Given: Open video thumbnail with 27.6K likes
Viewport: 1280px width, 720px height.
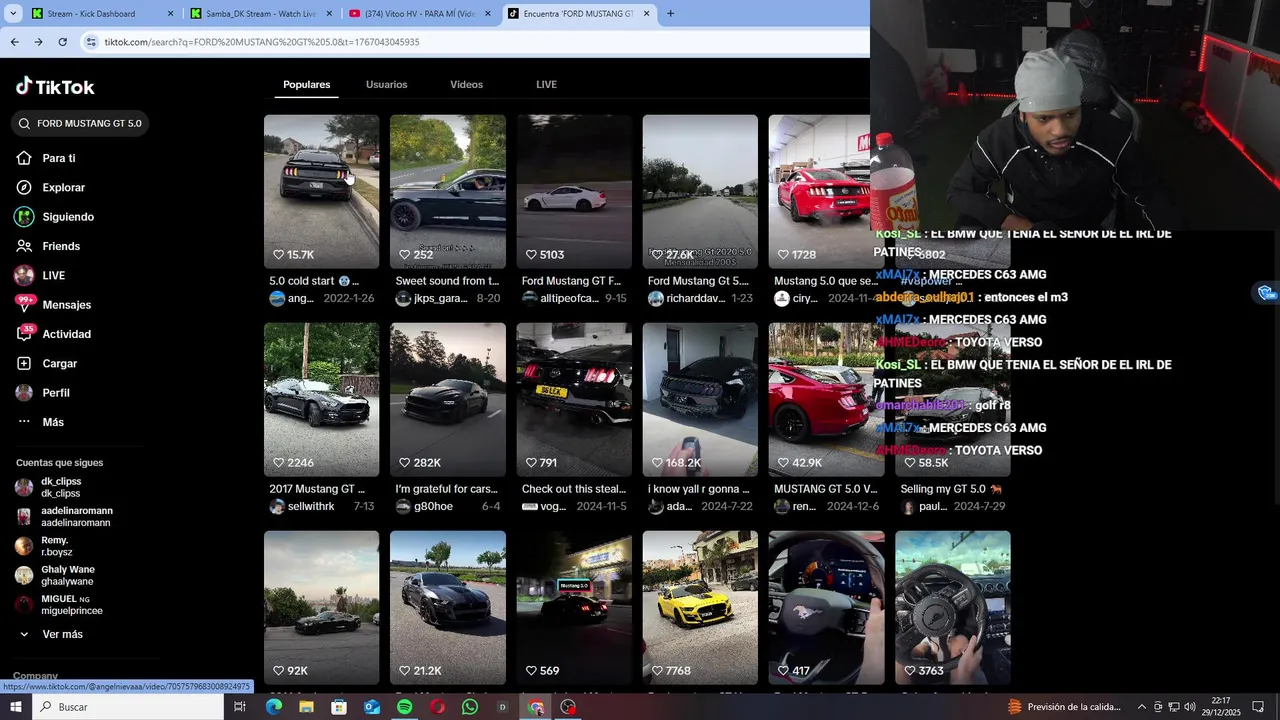Looking at the screenshot, I should [x=700, y=191].
